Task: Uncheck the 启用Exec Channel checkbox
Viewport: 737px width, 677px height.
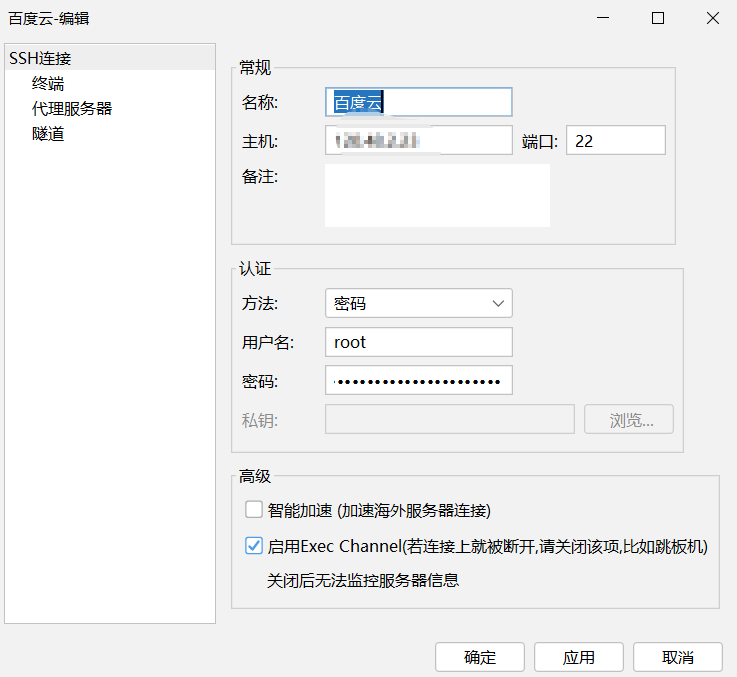Action: [x=254, y=546]
